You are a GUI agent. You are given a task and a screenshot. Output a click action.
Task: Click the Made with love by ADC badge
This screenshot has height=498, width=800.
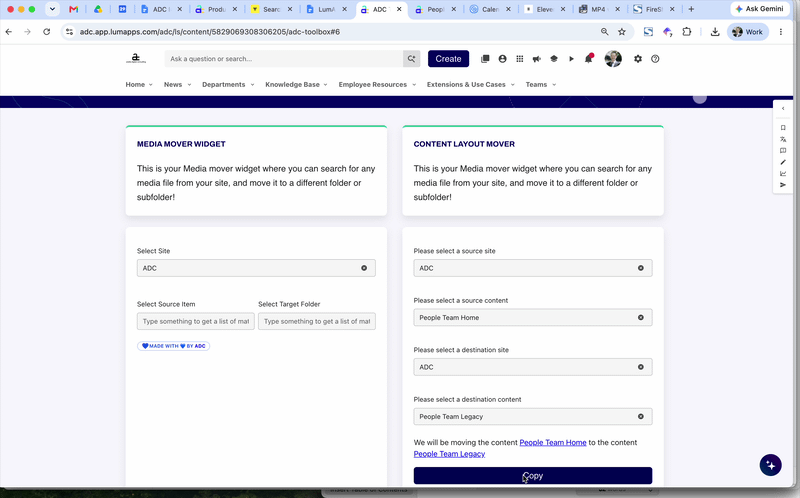(173, 346)
